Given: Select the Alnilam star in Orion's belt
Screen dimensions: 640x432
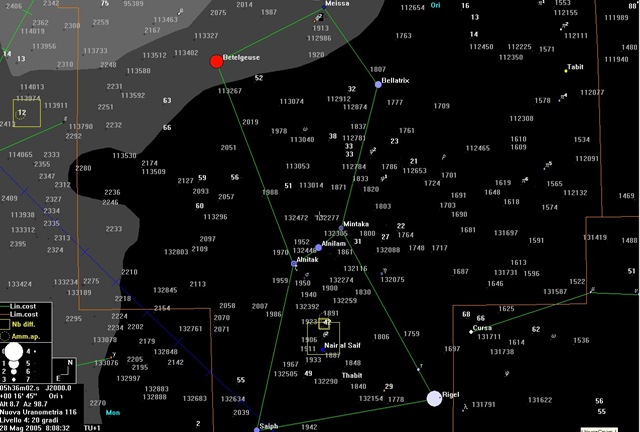Looking at the screenshot, I should pyautogui.click(x=318, y=247).
